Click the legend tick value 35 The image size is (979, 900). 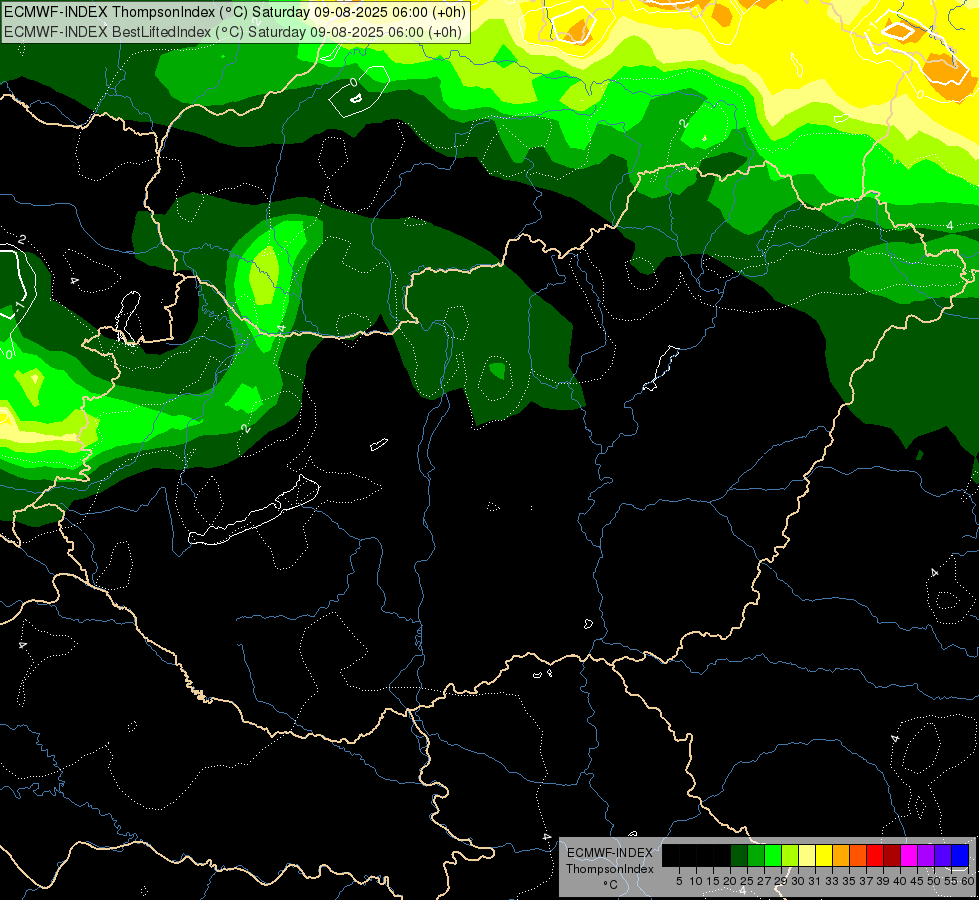(850, 881)
